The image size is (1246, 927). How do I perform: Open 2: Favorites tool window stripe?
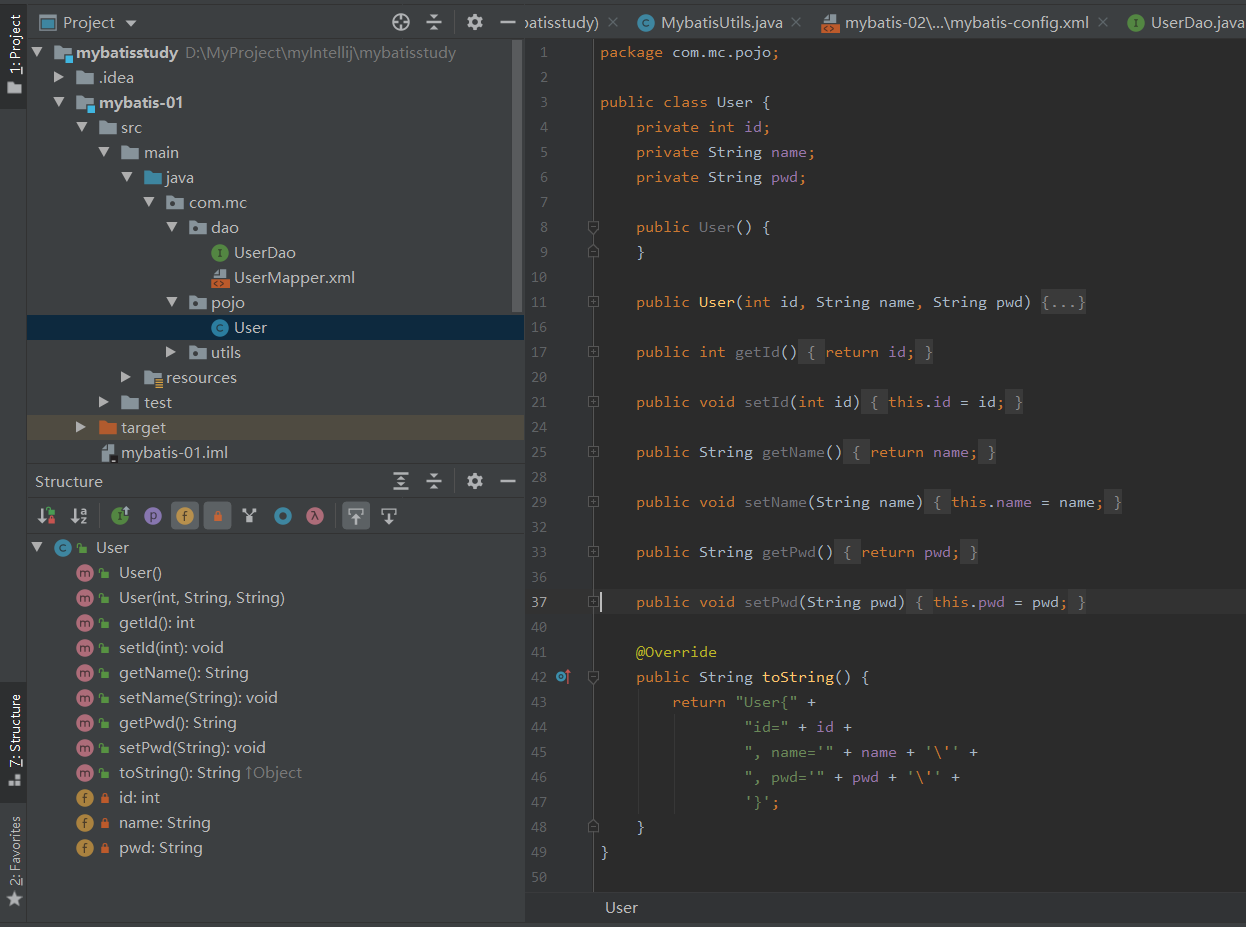pos(14,861)
